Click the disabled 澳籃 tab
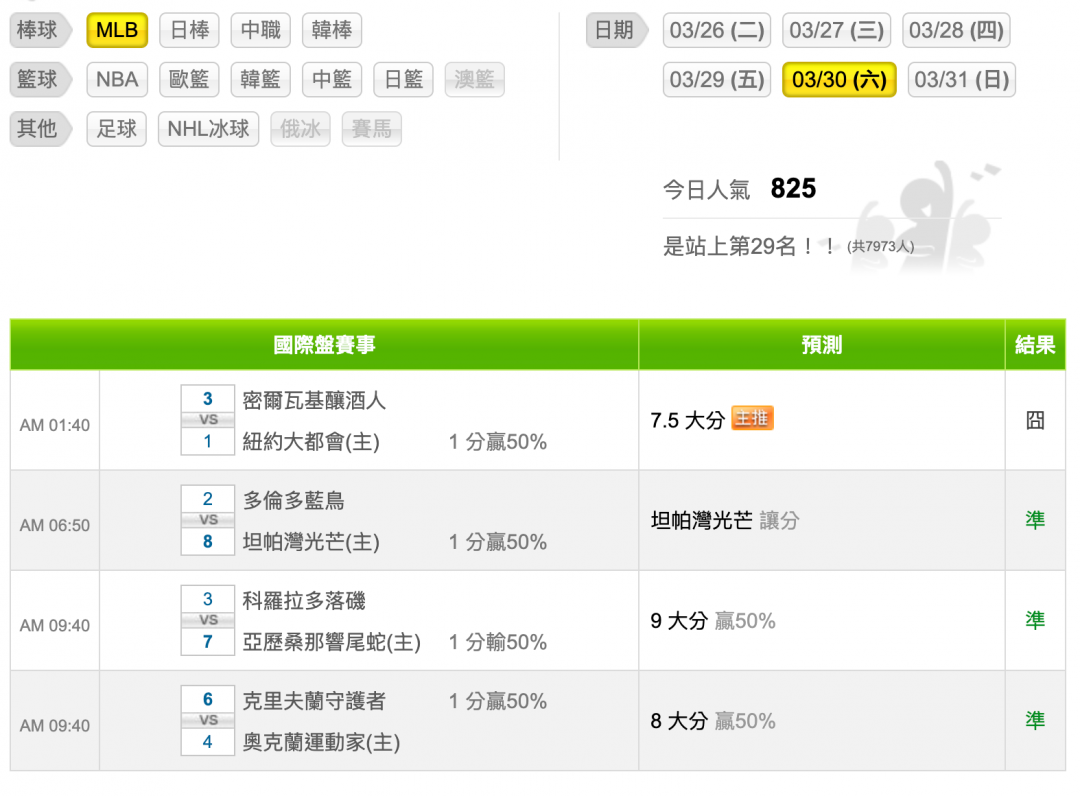 click(x=475, y=80)
